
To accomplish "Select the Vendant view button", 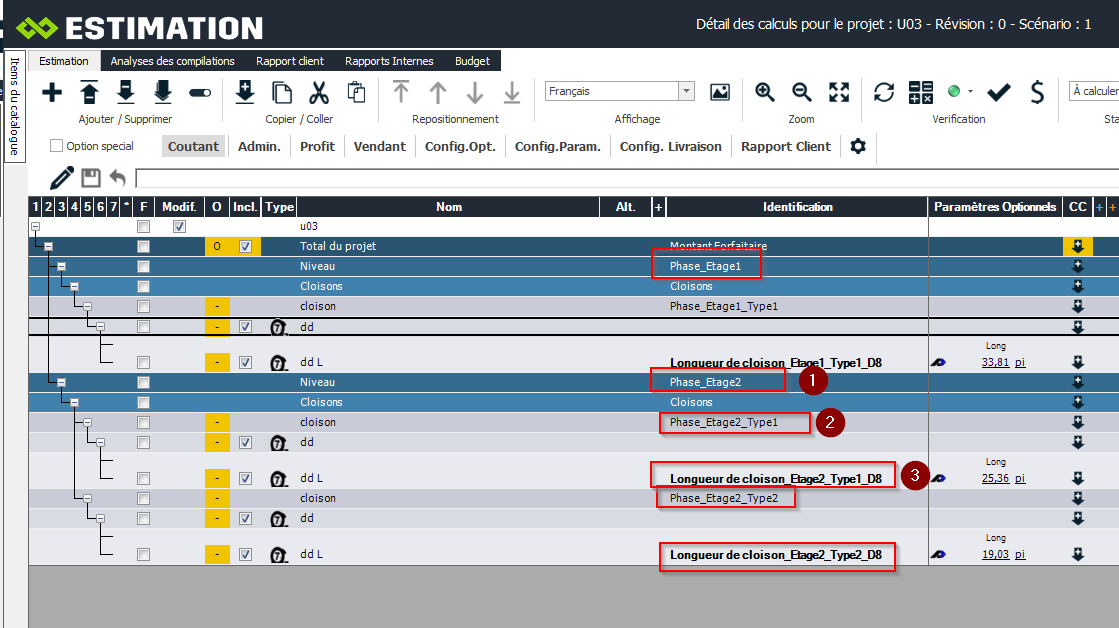I will (x=379, y=146).
